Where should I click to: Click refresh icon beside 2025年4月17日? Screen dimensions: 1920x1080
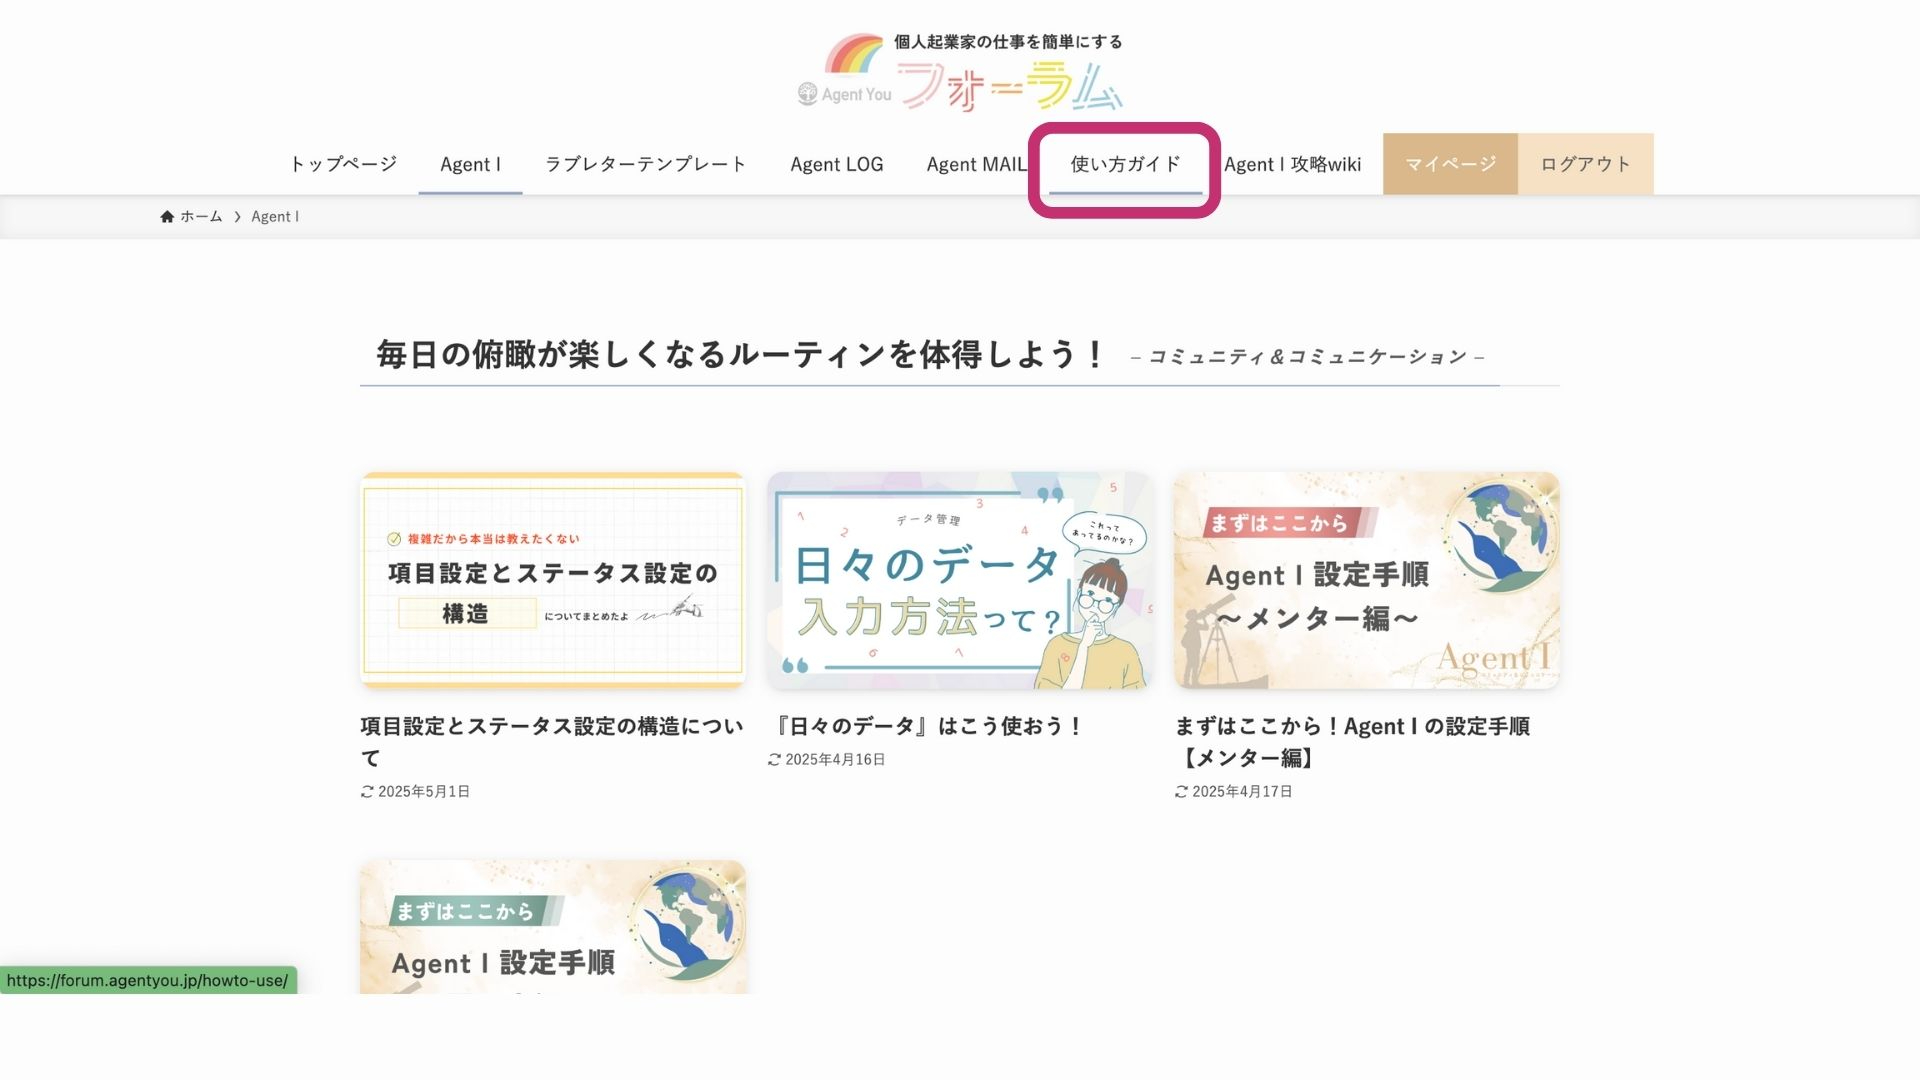1181,792
